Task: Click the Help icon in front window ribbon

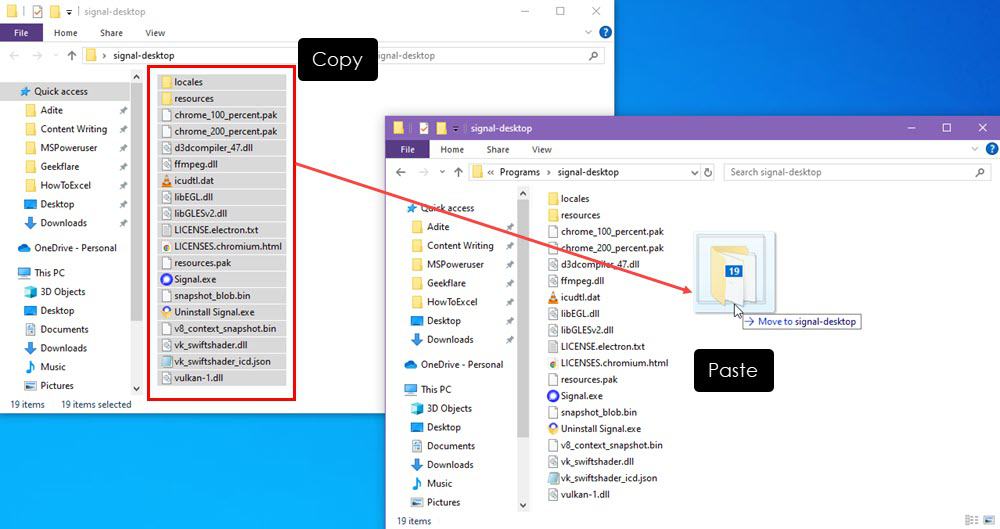Action: click(x=992, y=149)
